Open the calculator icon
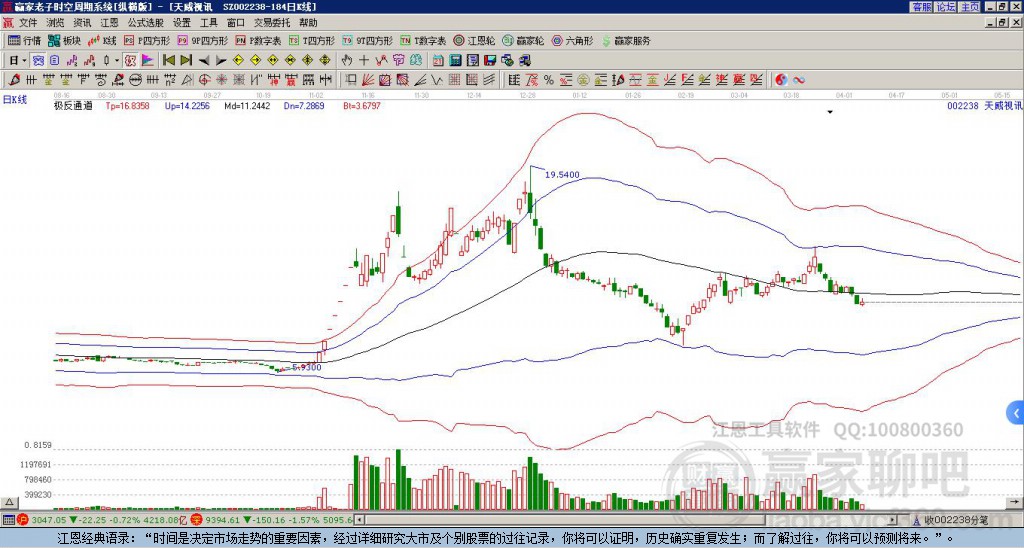Screen dimensions: 1024x548 coord(455,61)
